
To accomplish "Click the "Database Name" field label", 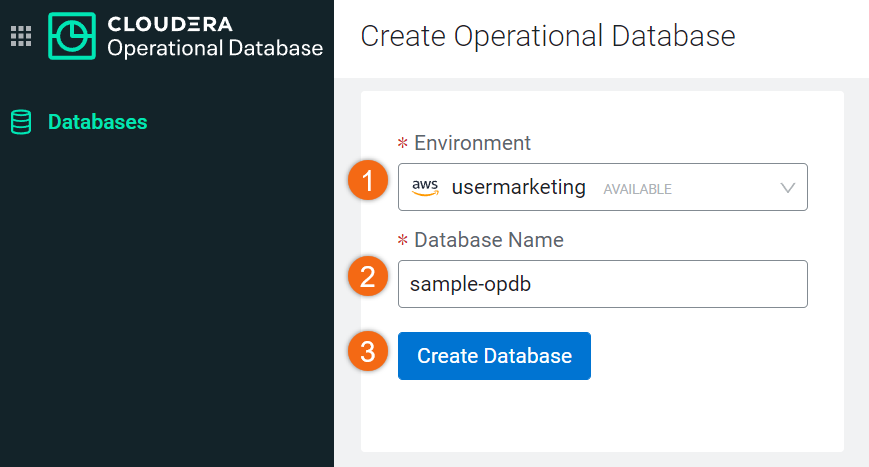I will [x=489, y=240].
